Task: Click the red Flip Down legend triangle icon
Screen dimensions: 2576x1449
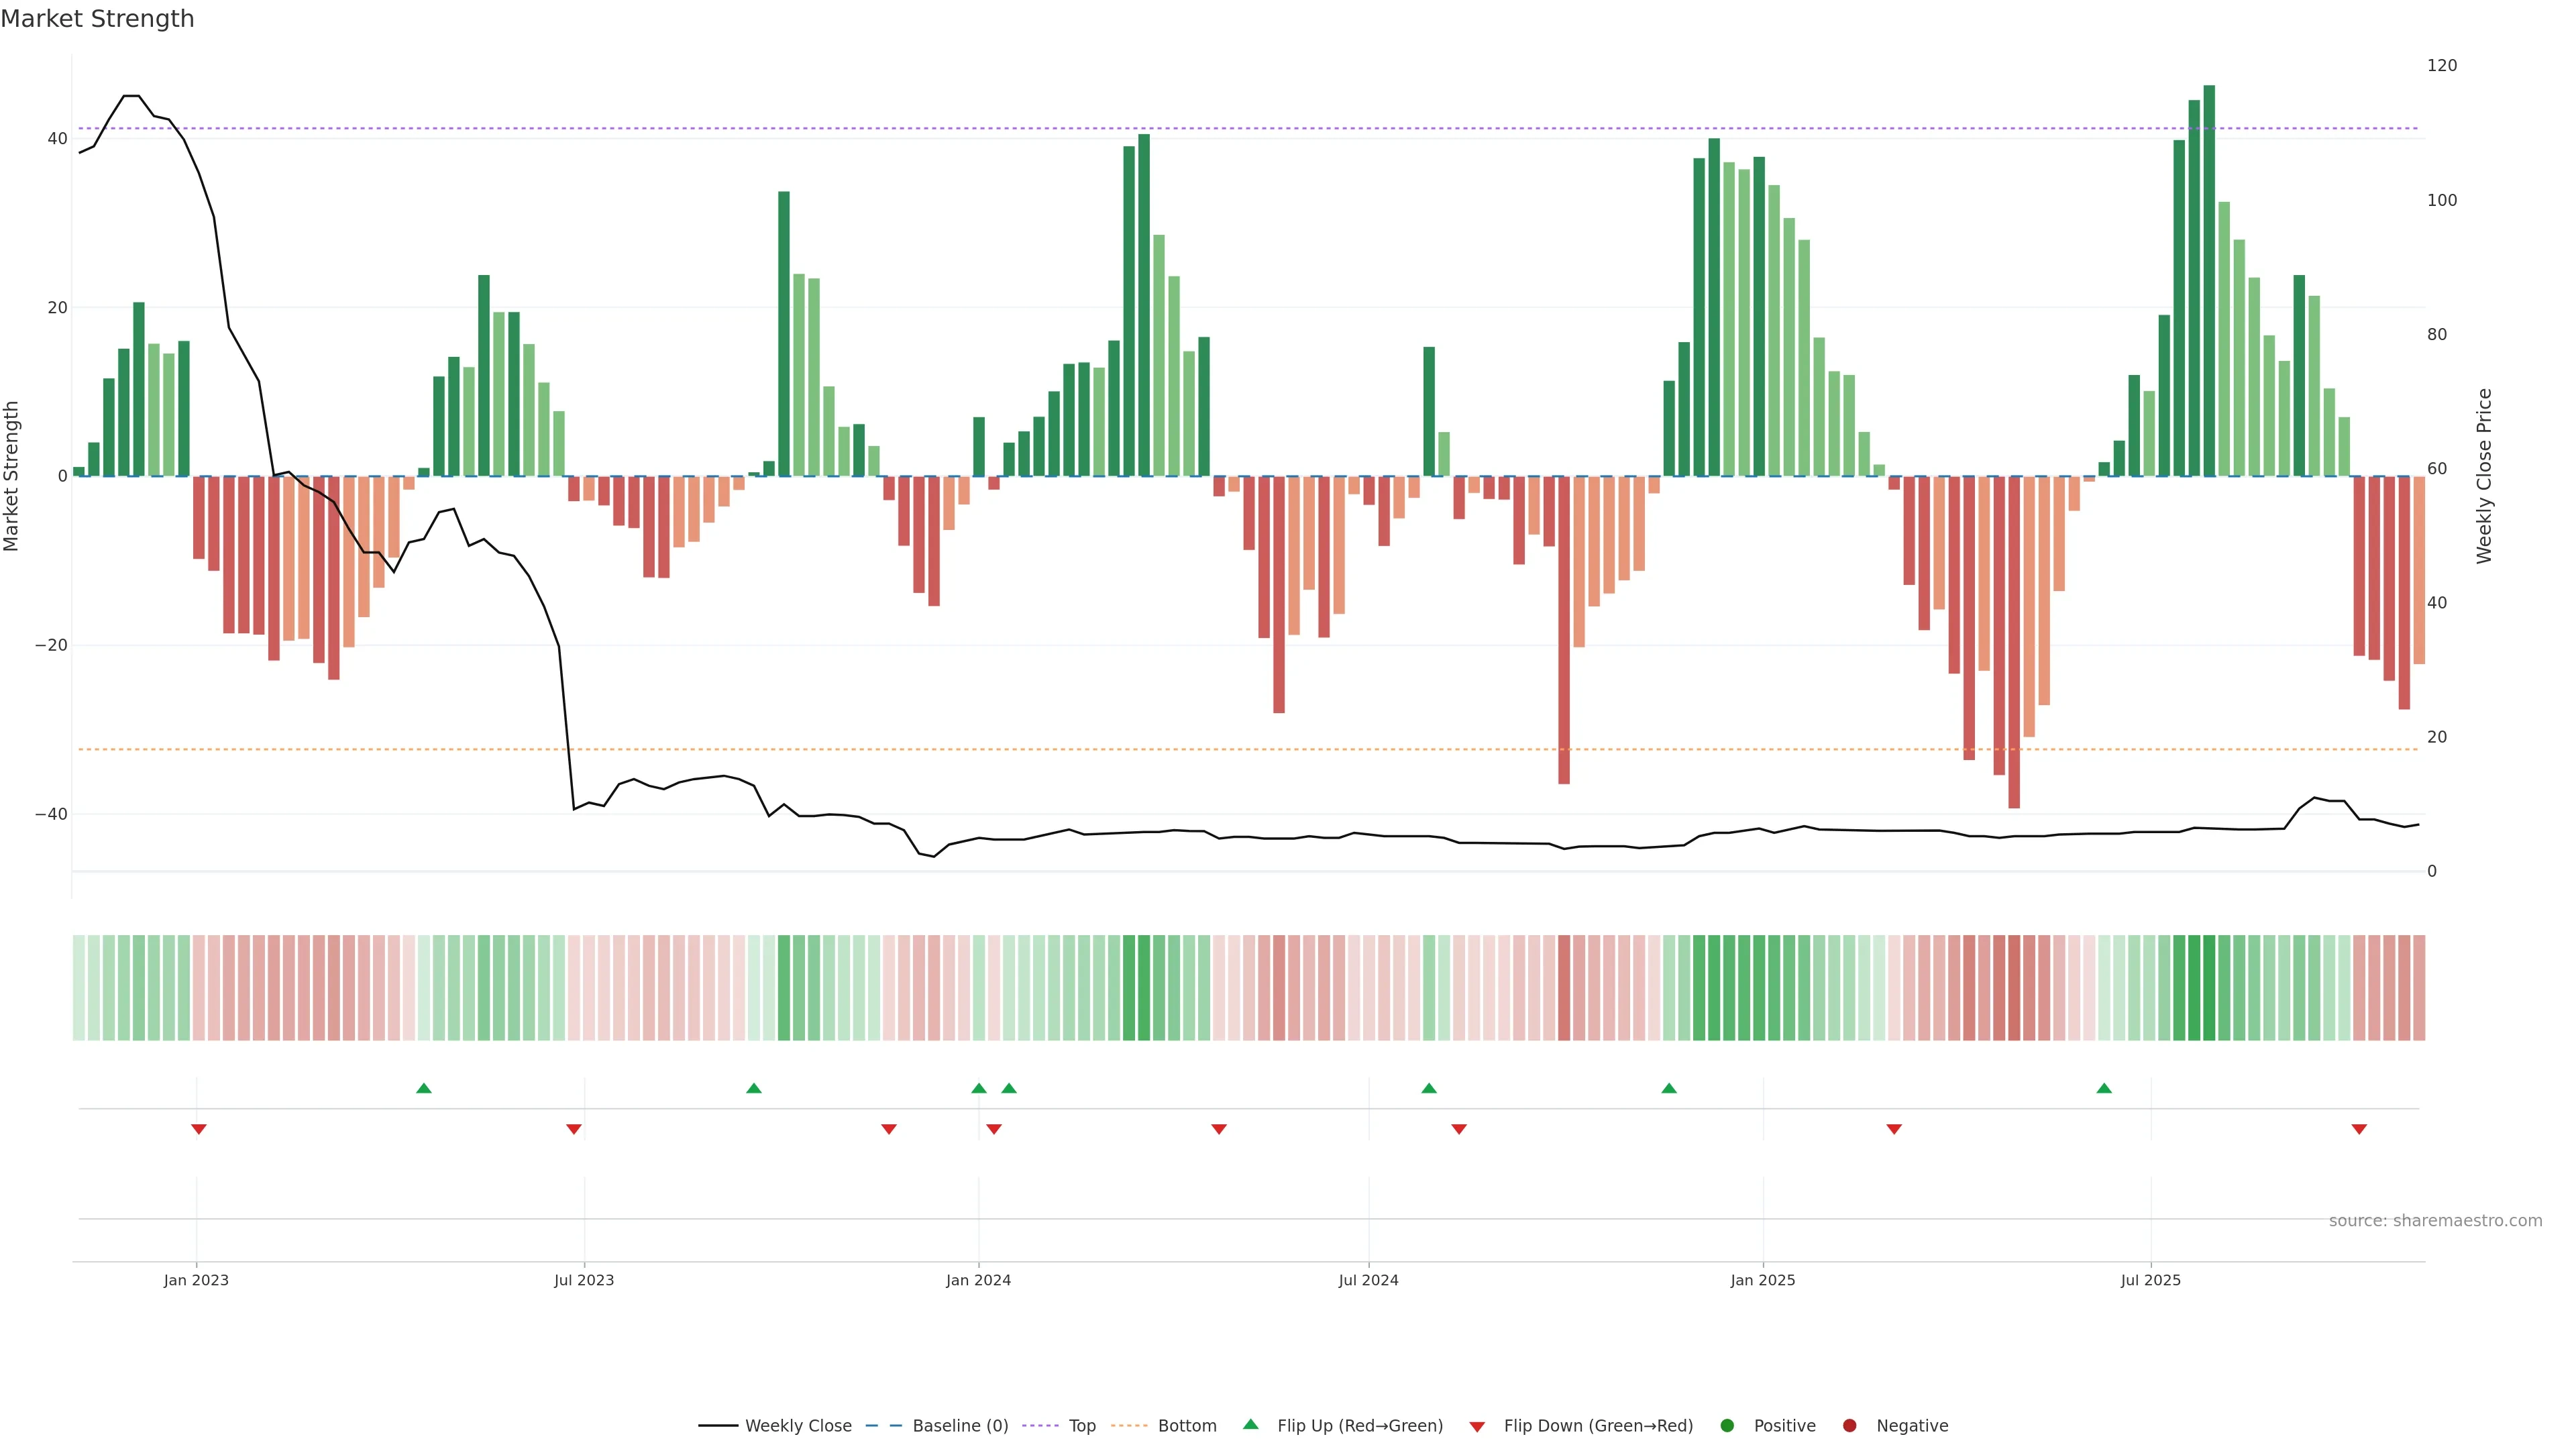Action: [x=1477, y=1427]
